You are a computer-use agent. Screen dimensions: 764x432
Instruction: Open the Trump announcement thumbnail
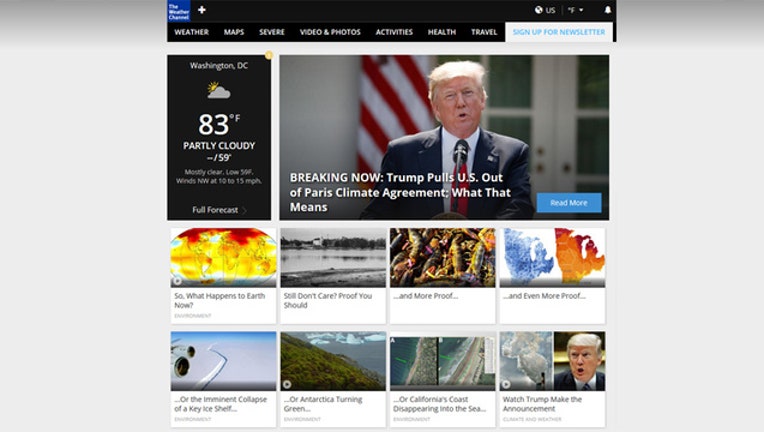pyautogui.click(x=552, y=361)
